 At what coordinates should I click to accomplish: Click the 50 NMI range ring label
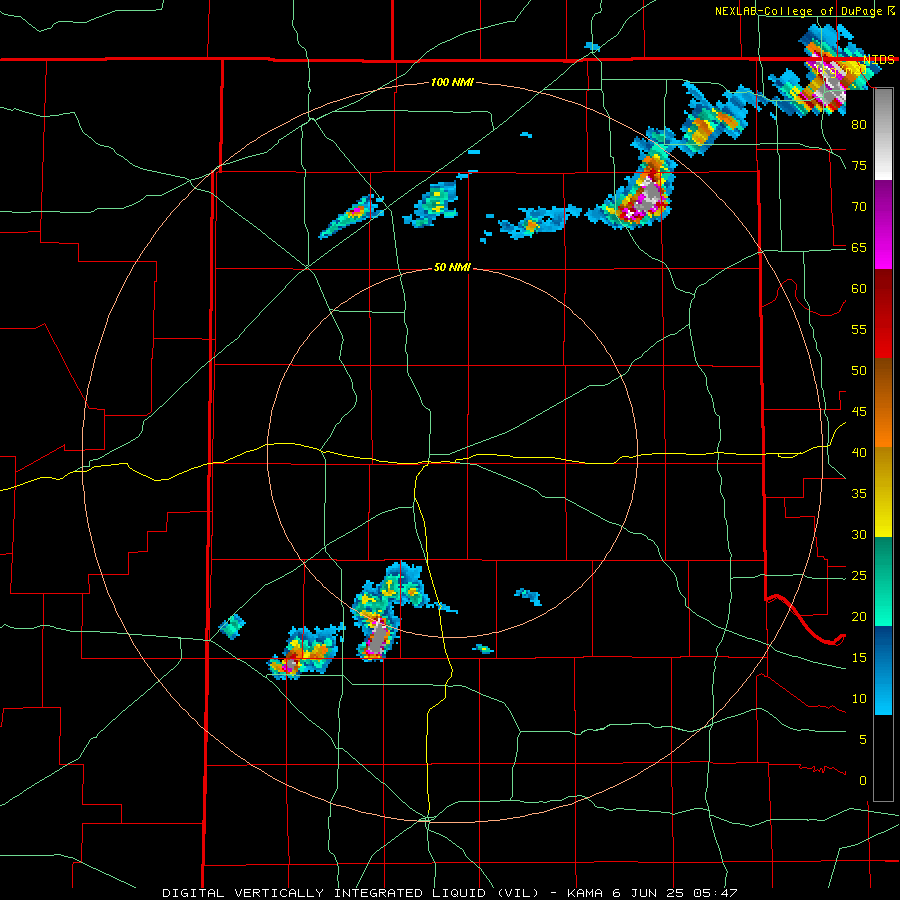click(452, 267)
